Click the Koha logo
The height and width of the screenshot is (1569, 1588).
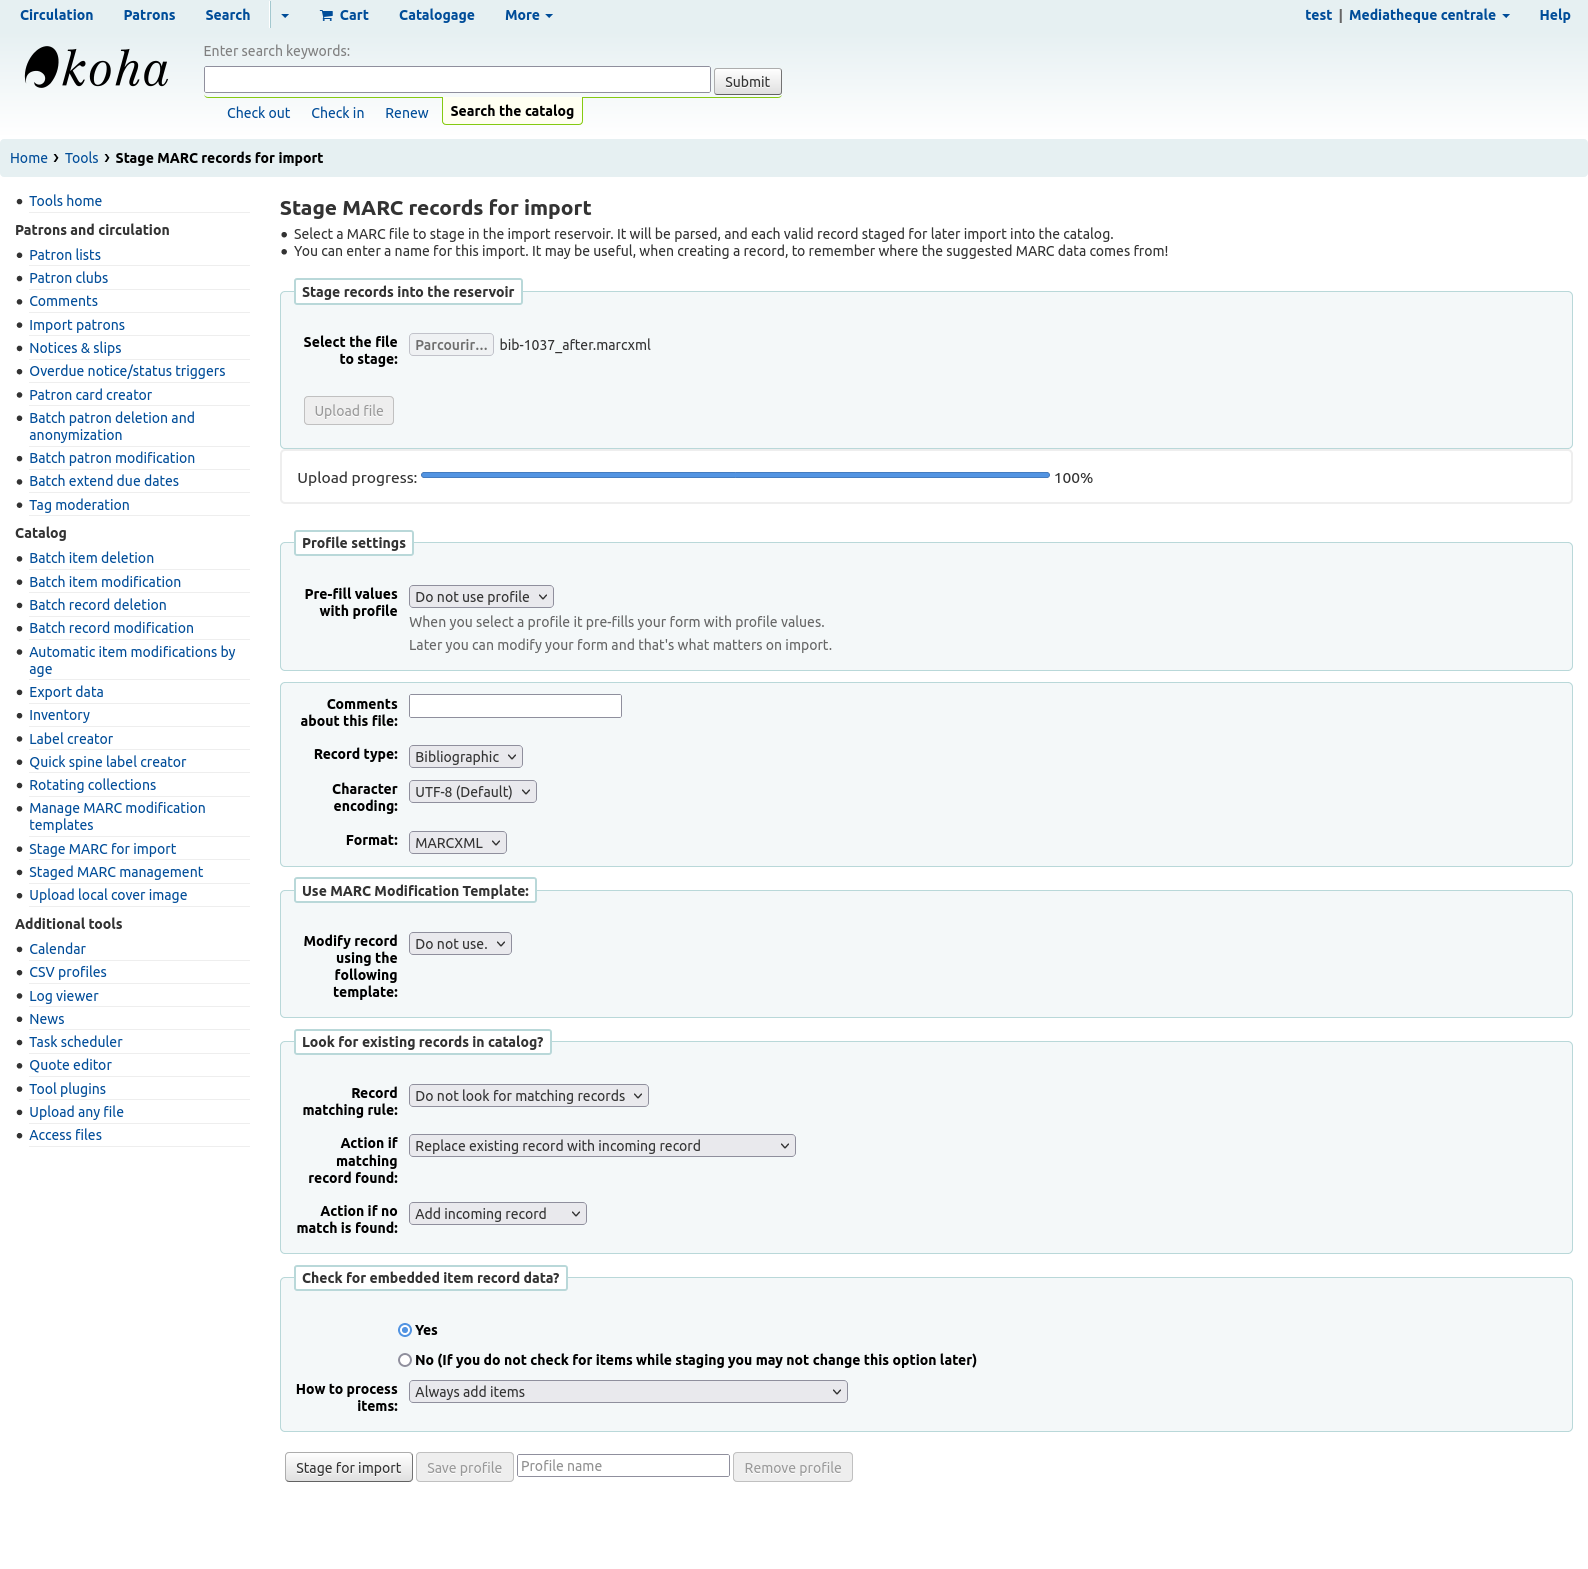[x=96, y=69]
